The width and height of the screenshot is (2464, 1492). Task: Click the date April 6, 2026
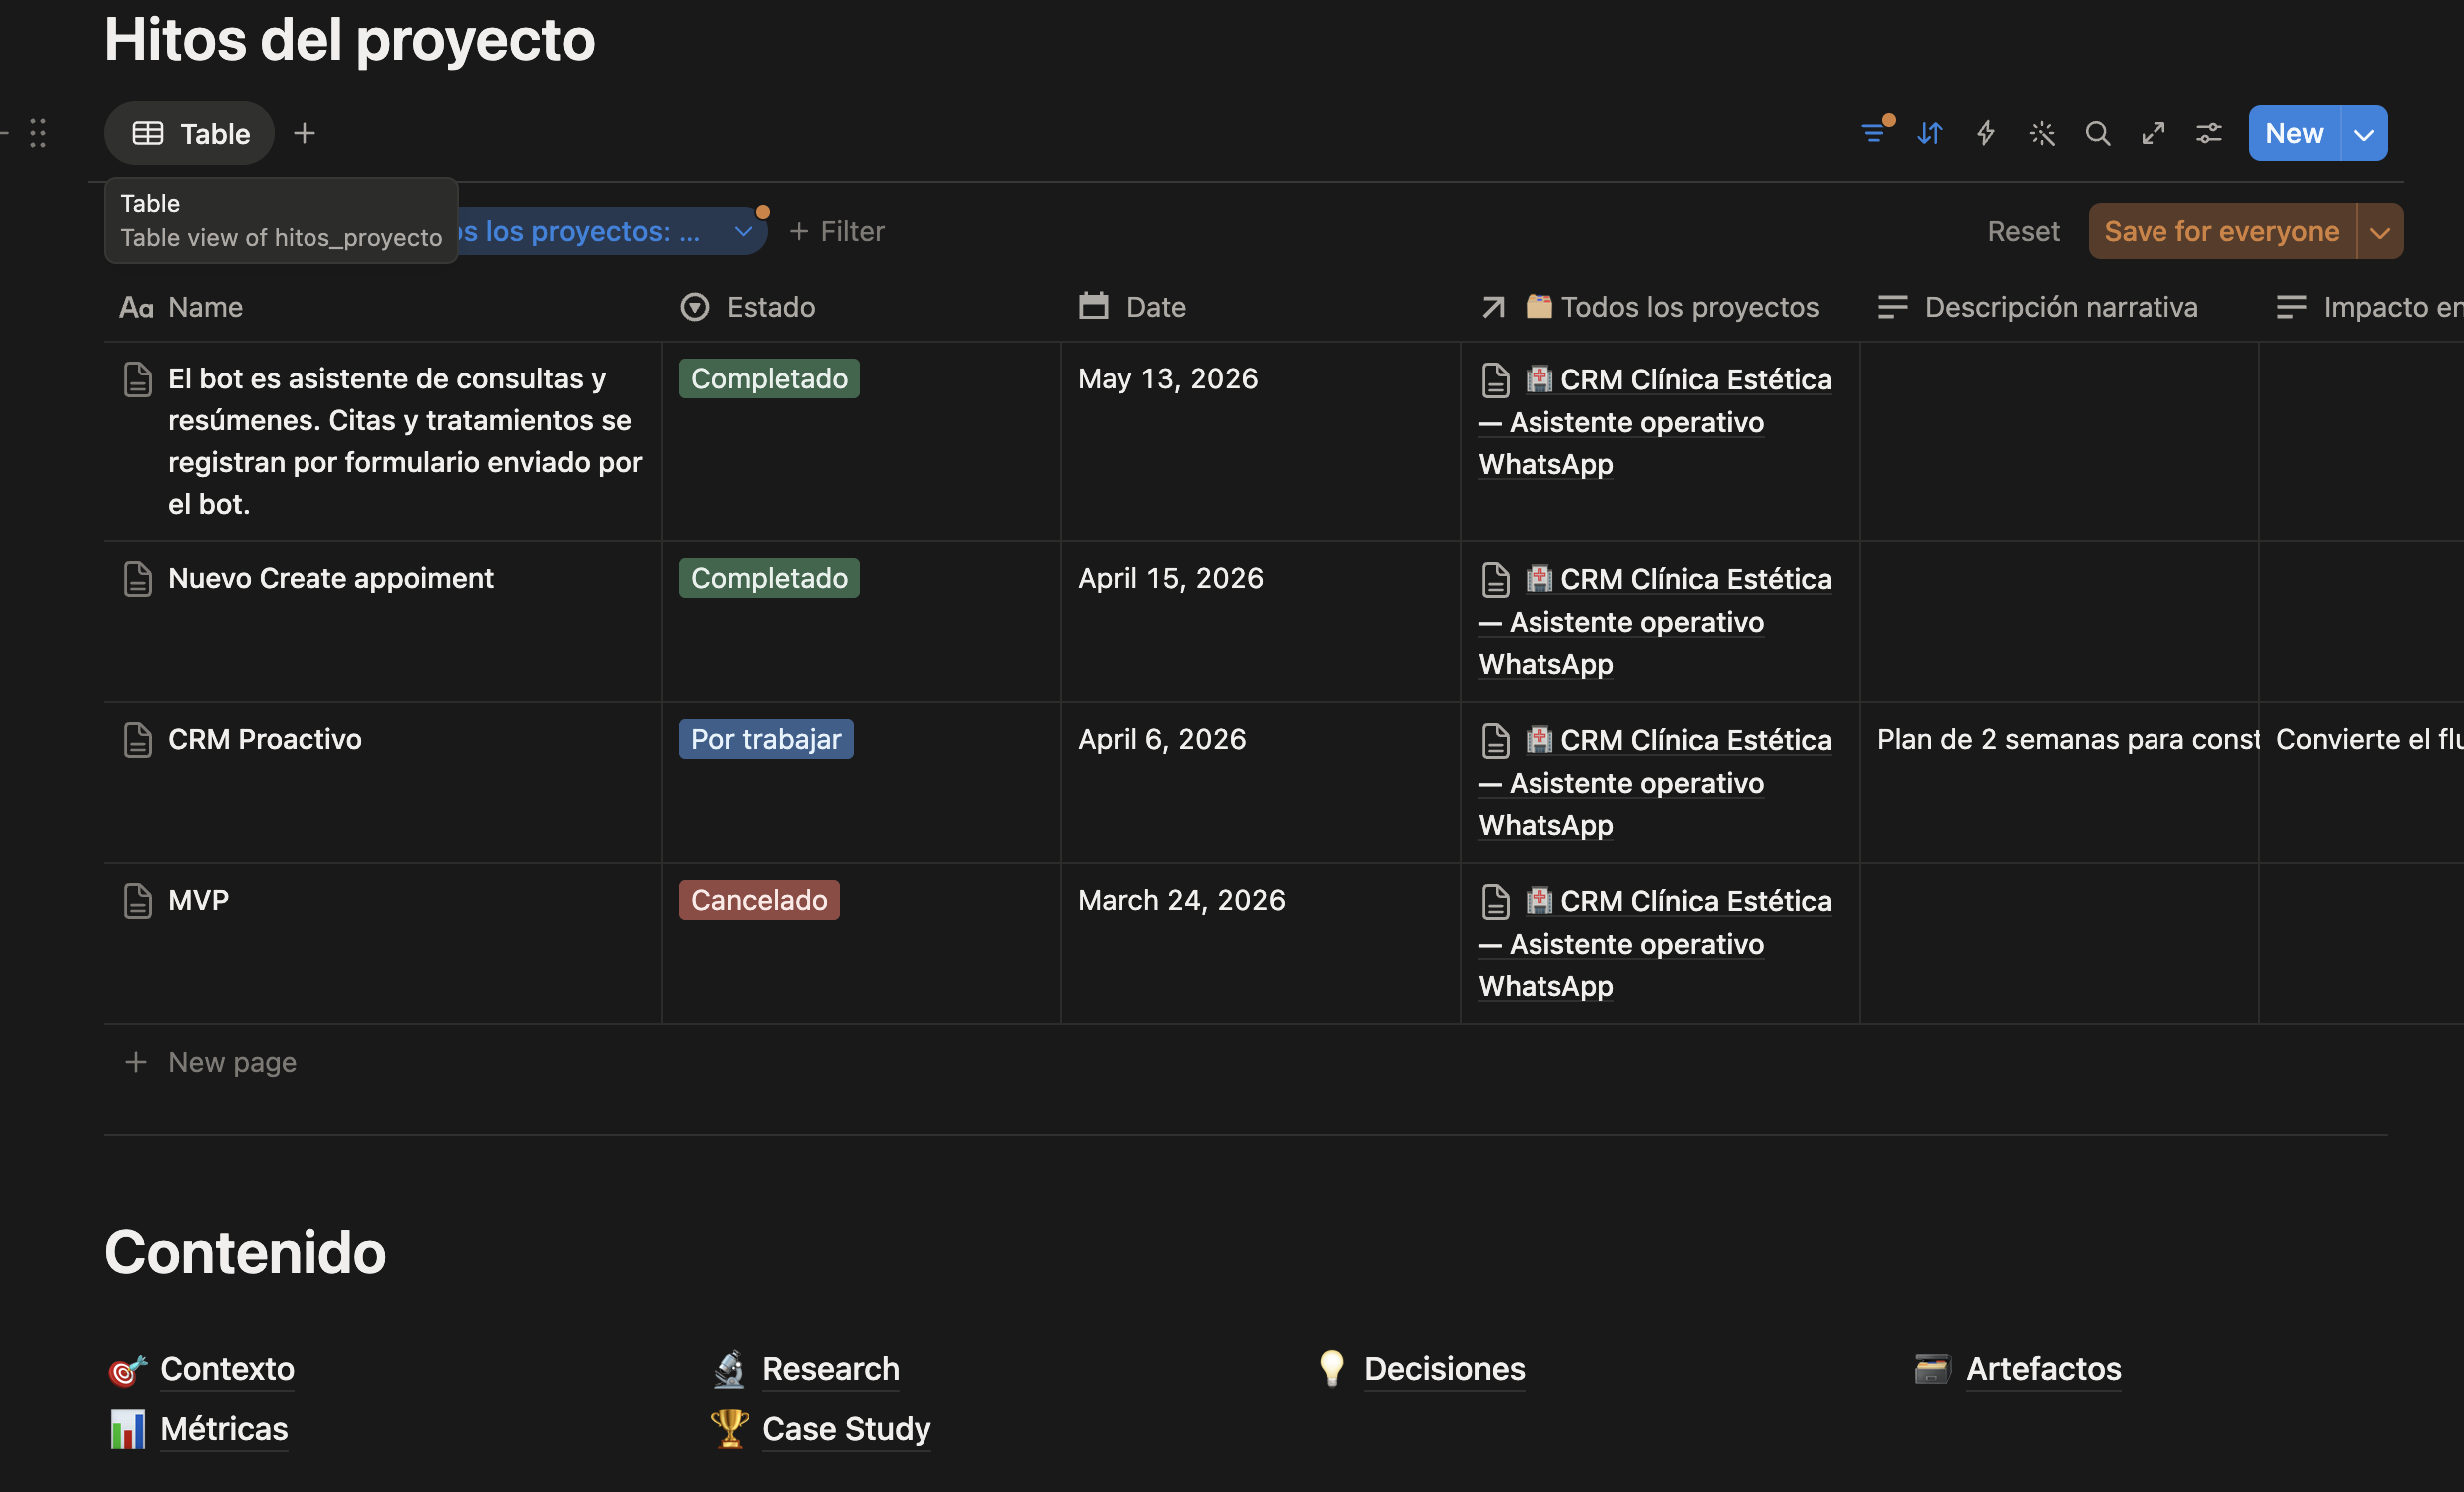coord(1162,740)
